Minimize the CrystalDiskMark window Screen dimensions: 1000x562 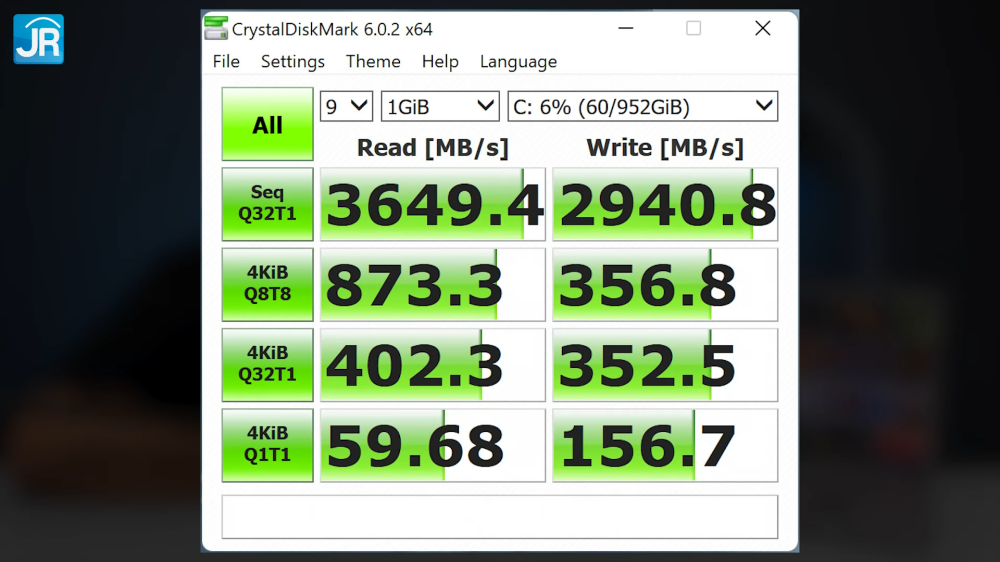pos(626,29)
